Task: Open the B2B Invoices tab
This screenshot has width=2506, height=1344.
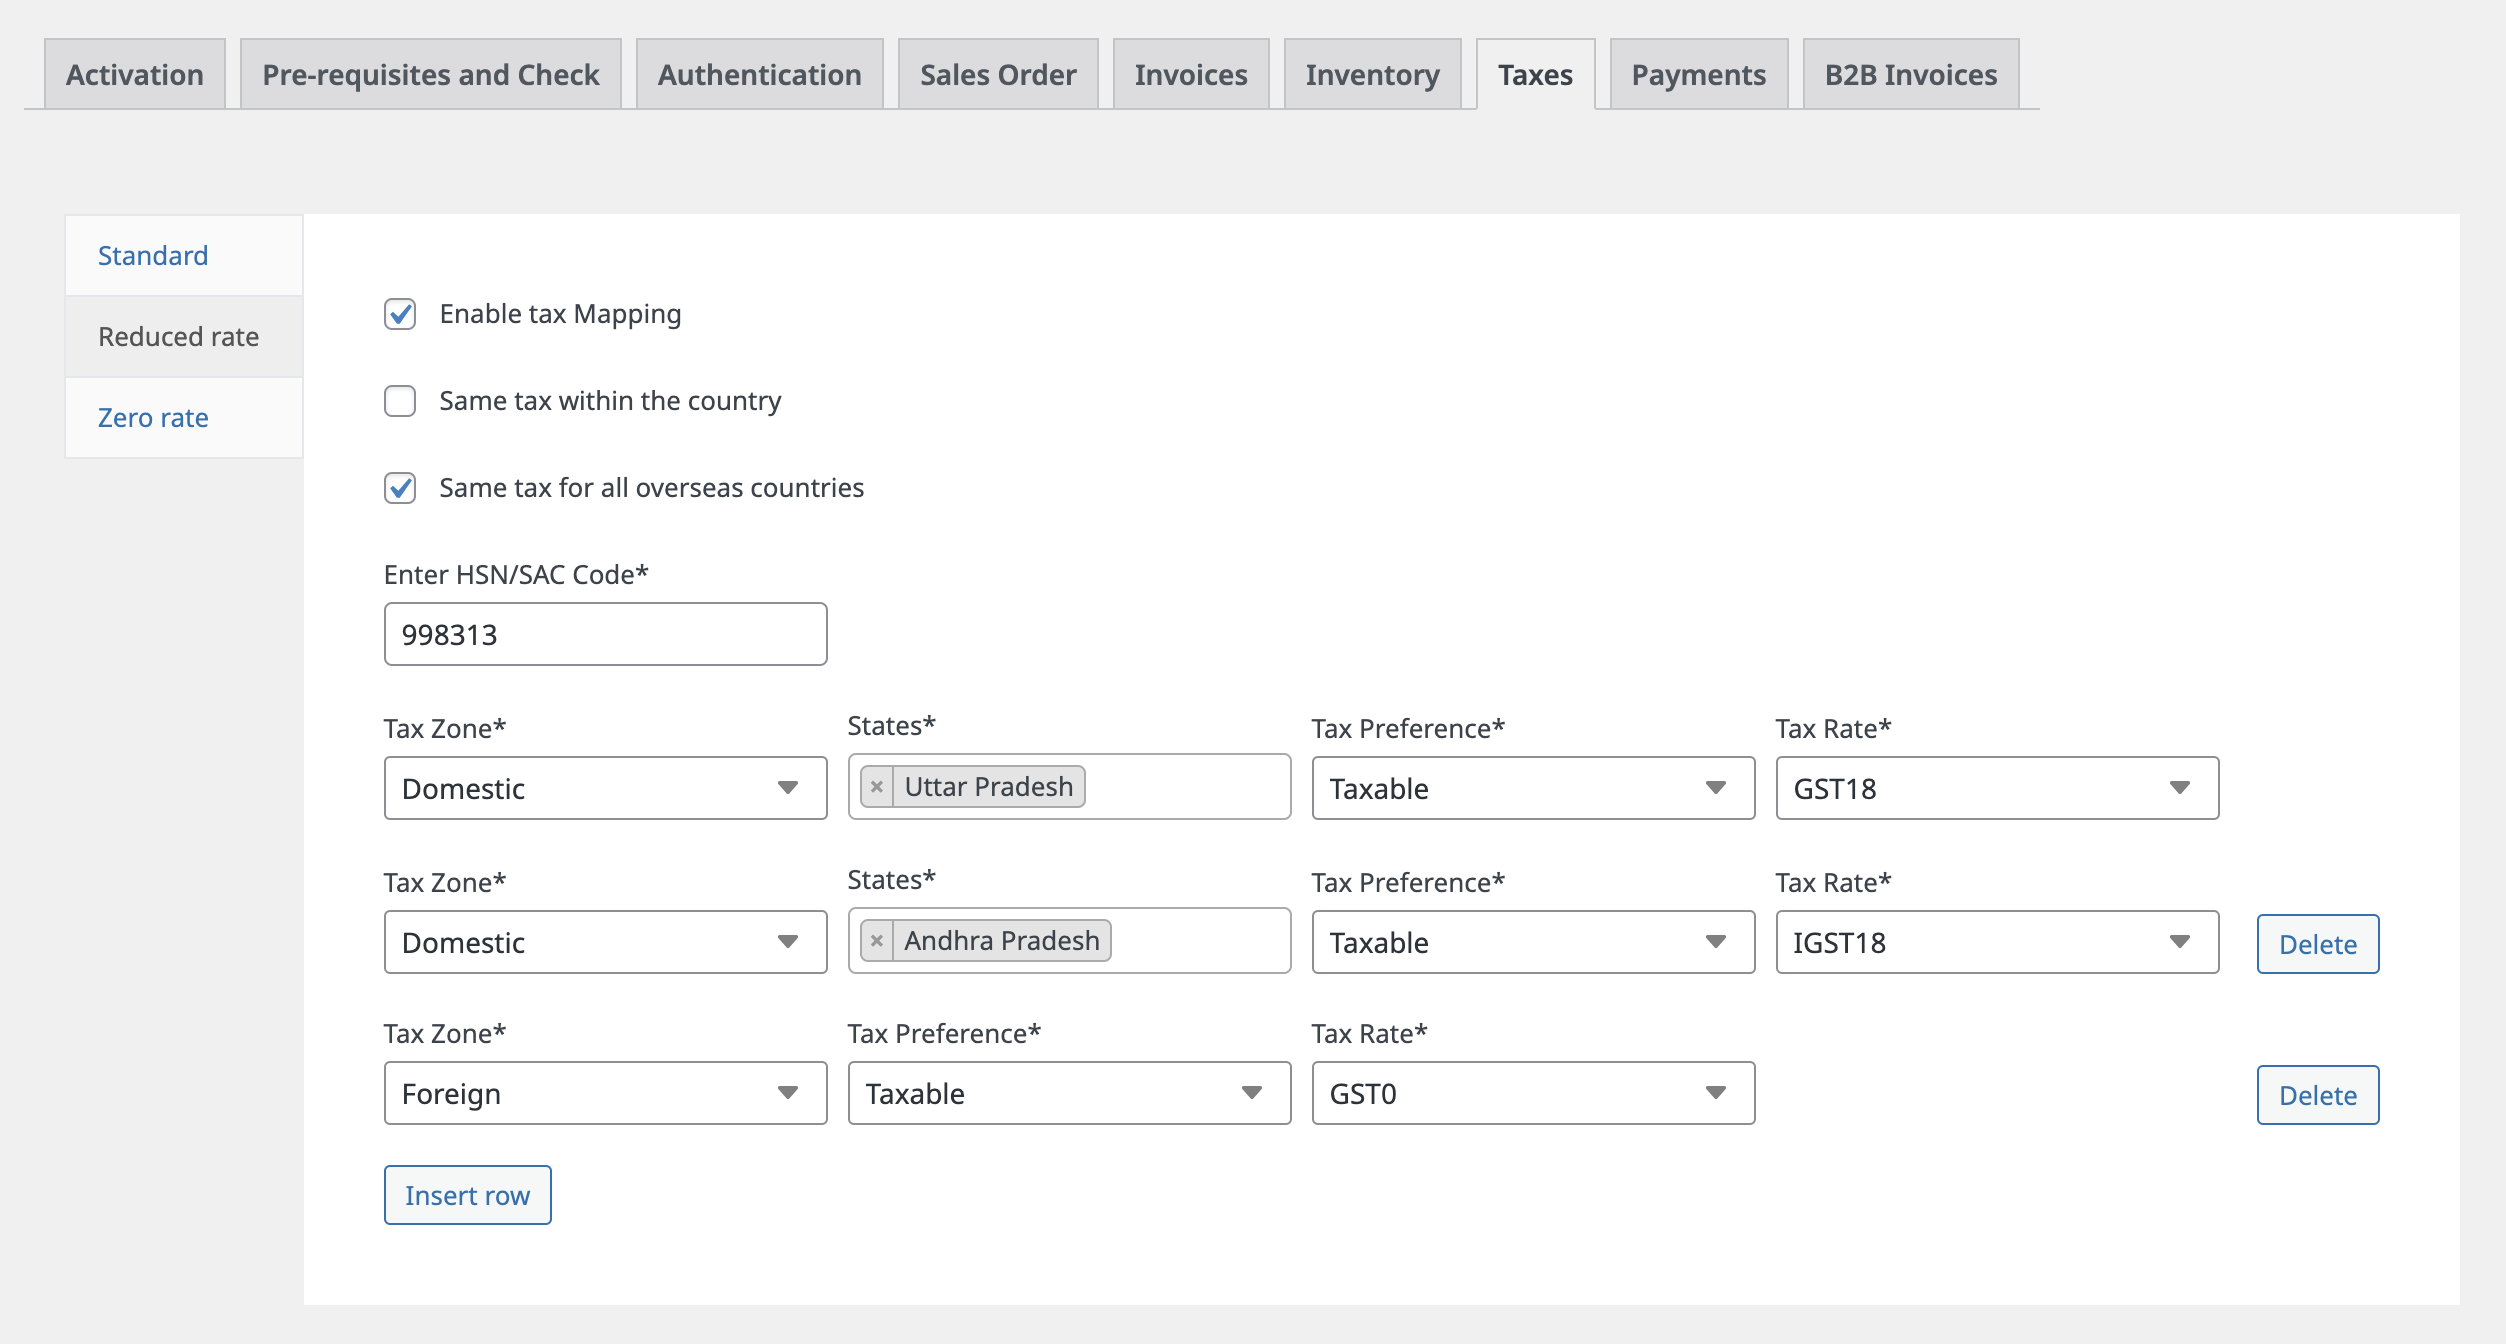Action: click(x=1910, y=75)
